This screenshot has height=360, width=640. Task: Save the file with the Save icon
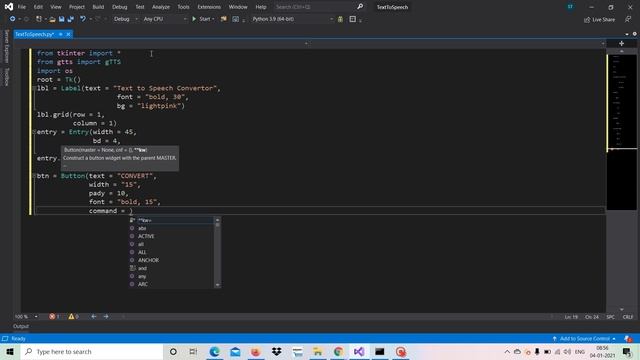(62, 19)
